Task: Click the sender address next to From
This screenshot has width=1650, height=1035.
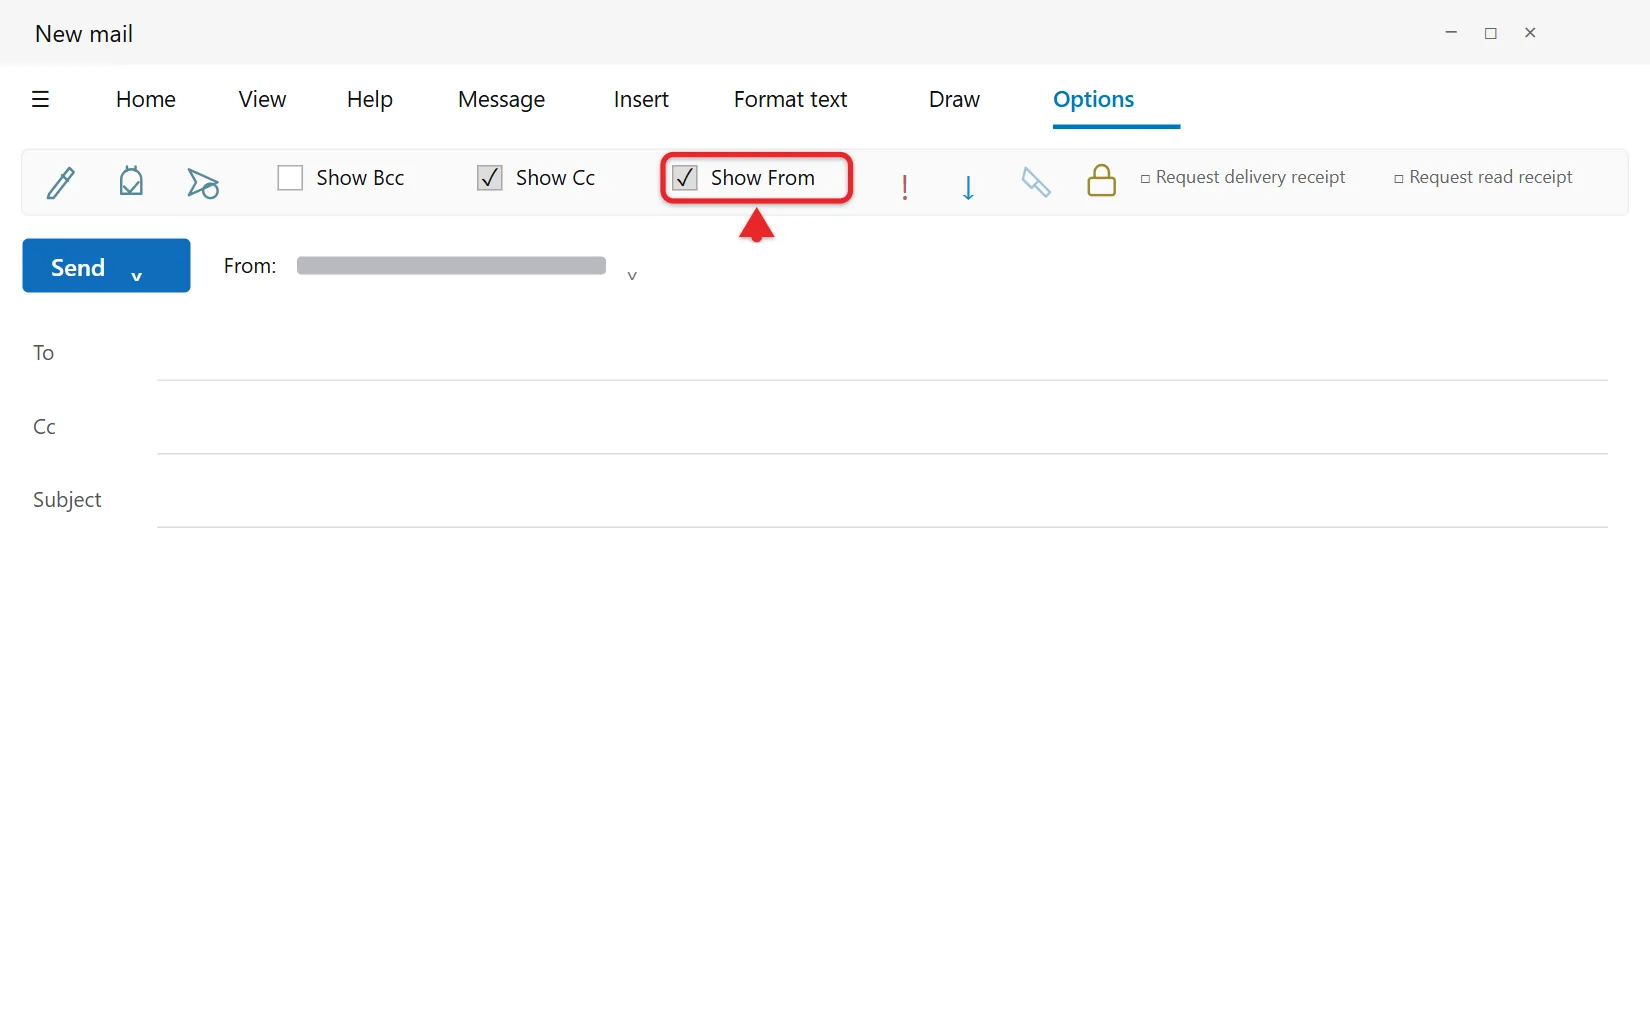Action: 451,266
